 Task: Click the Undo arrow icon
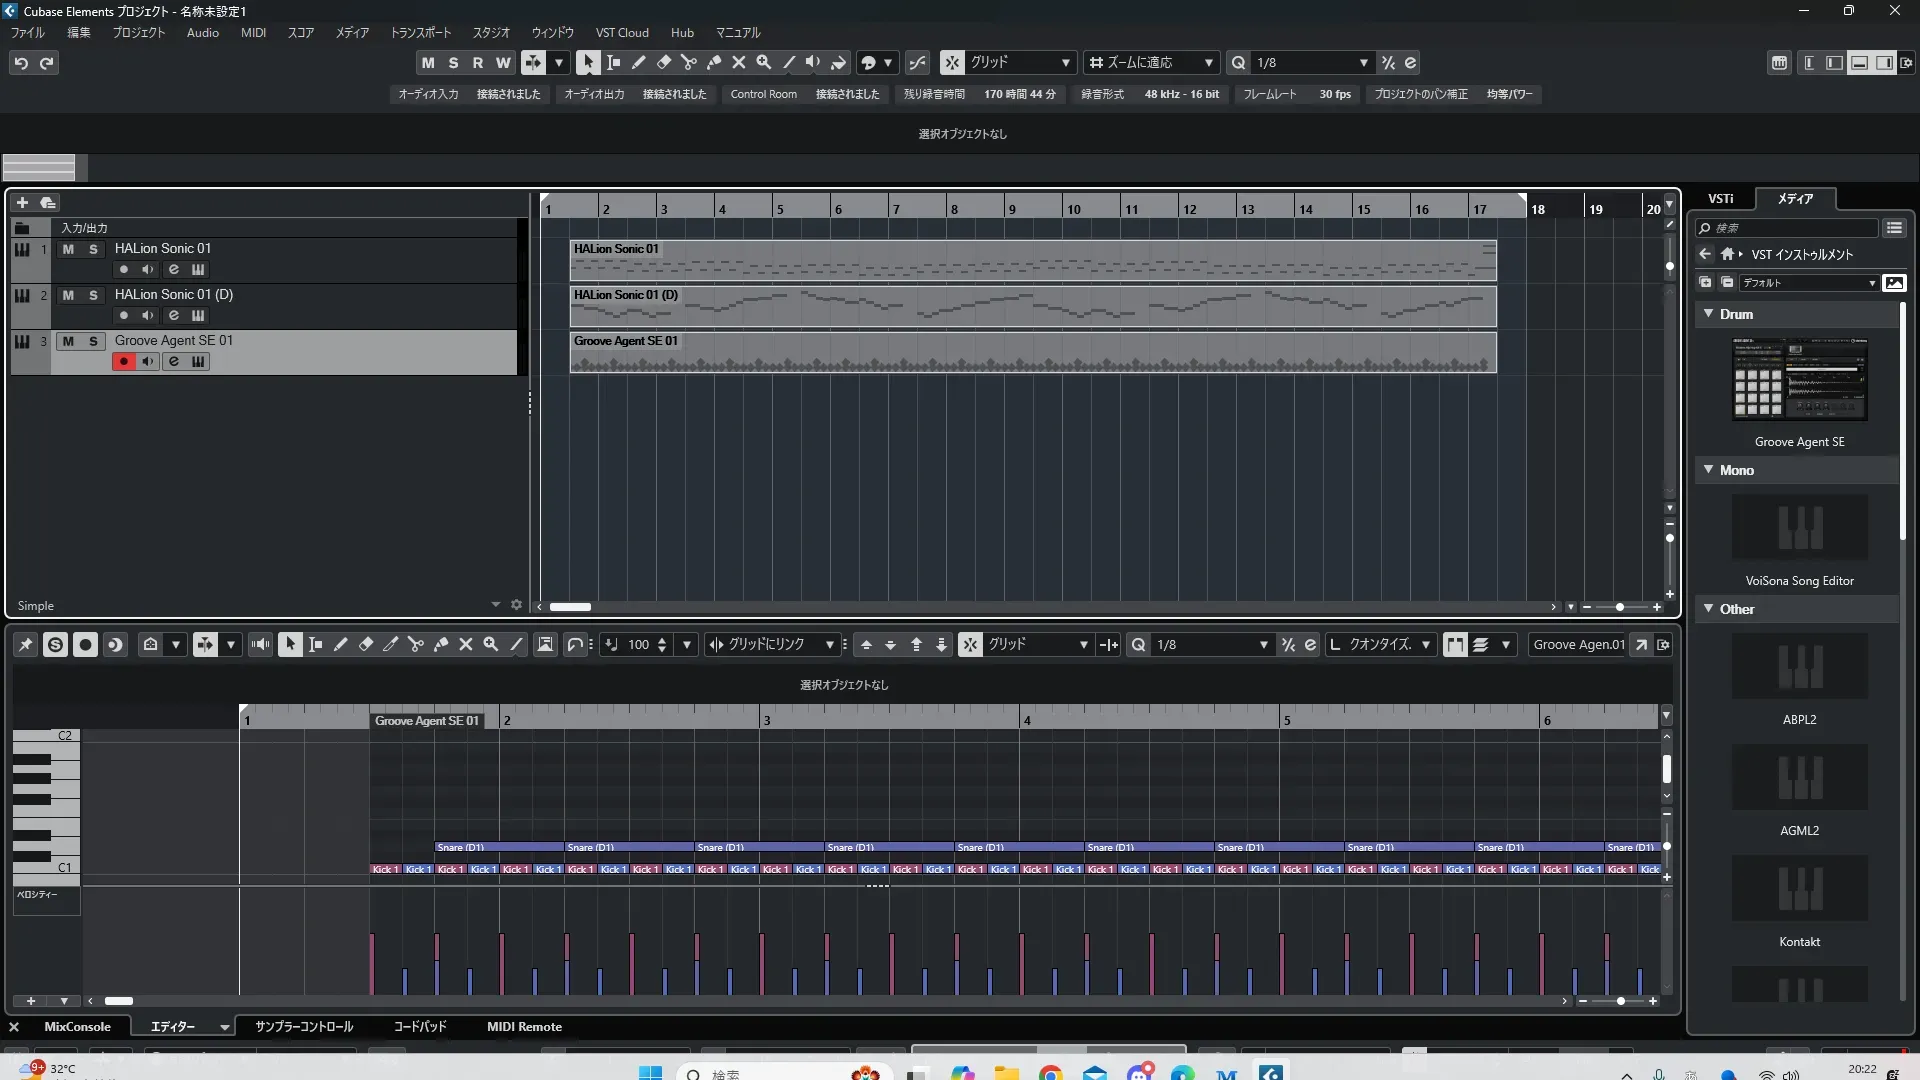tap(21, 63)
